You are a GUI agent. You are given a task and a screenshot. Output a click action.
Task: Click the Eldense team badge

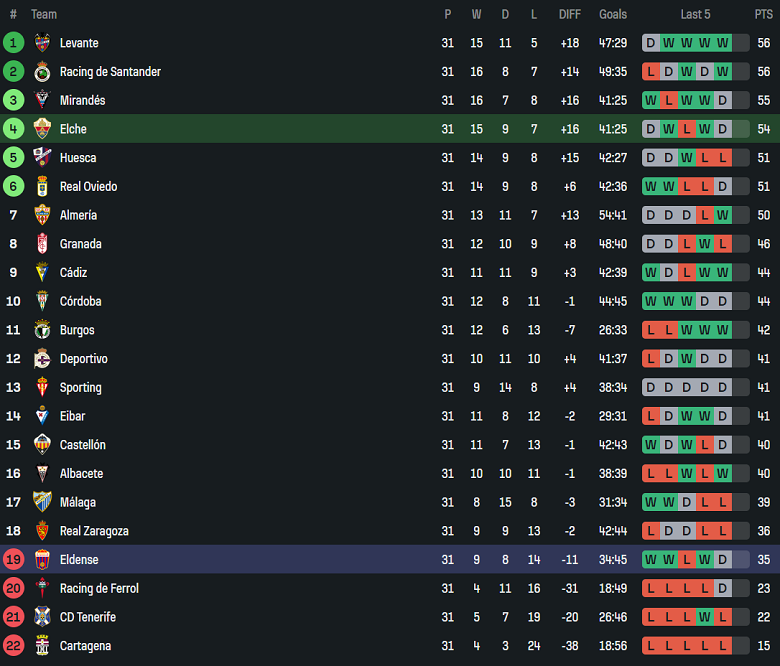(42, 560)
